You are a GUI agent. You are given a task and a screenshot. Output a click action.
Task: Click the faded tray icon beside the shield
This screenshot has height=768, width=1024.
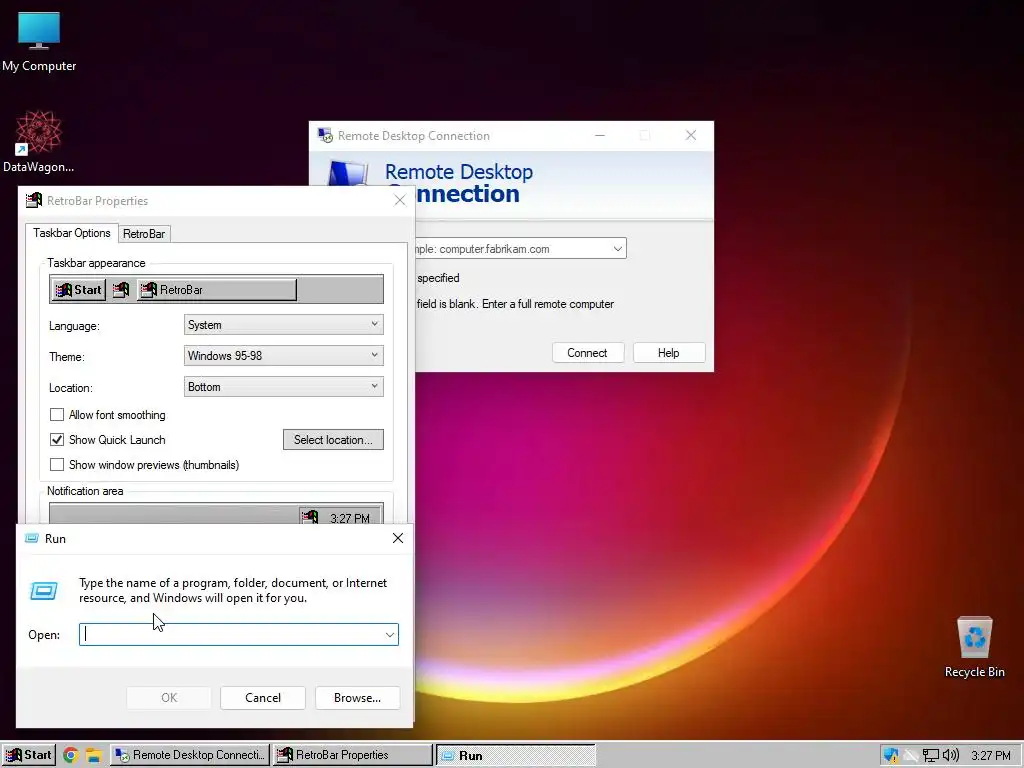click(x=910, y=756)
